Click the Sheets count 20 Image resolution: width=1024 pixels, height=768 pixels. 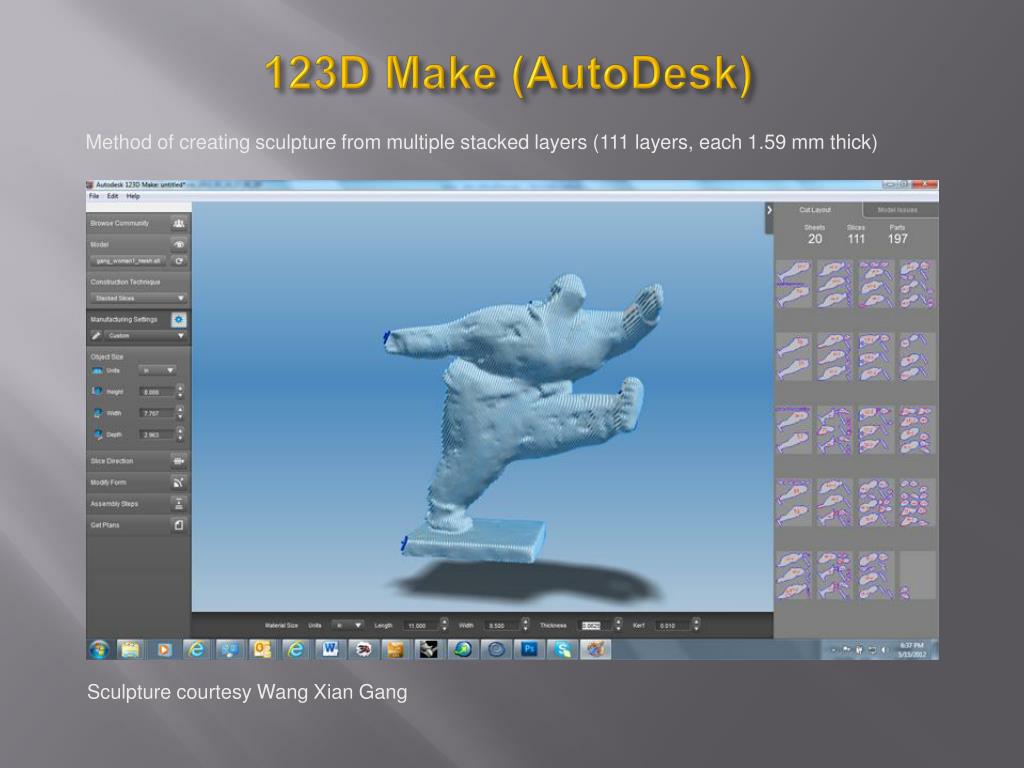pos(814,239)
